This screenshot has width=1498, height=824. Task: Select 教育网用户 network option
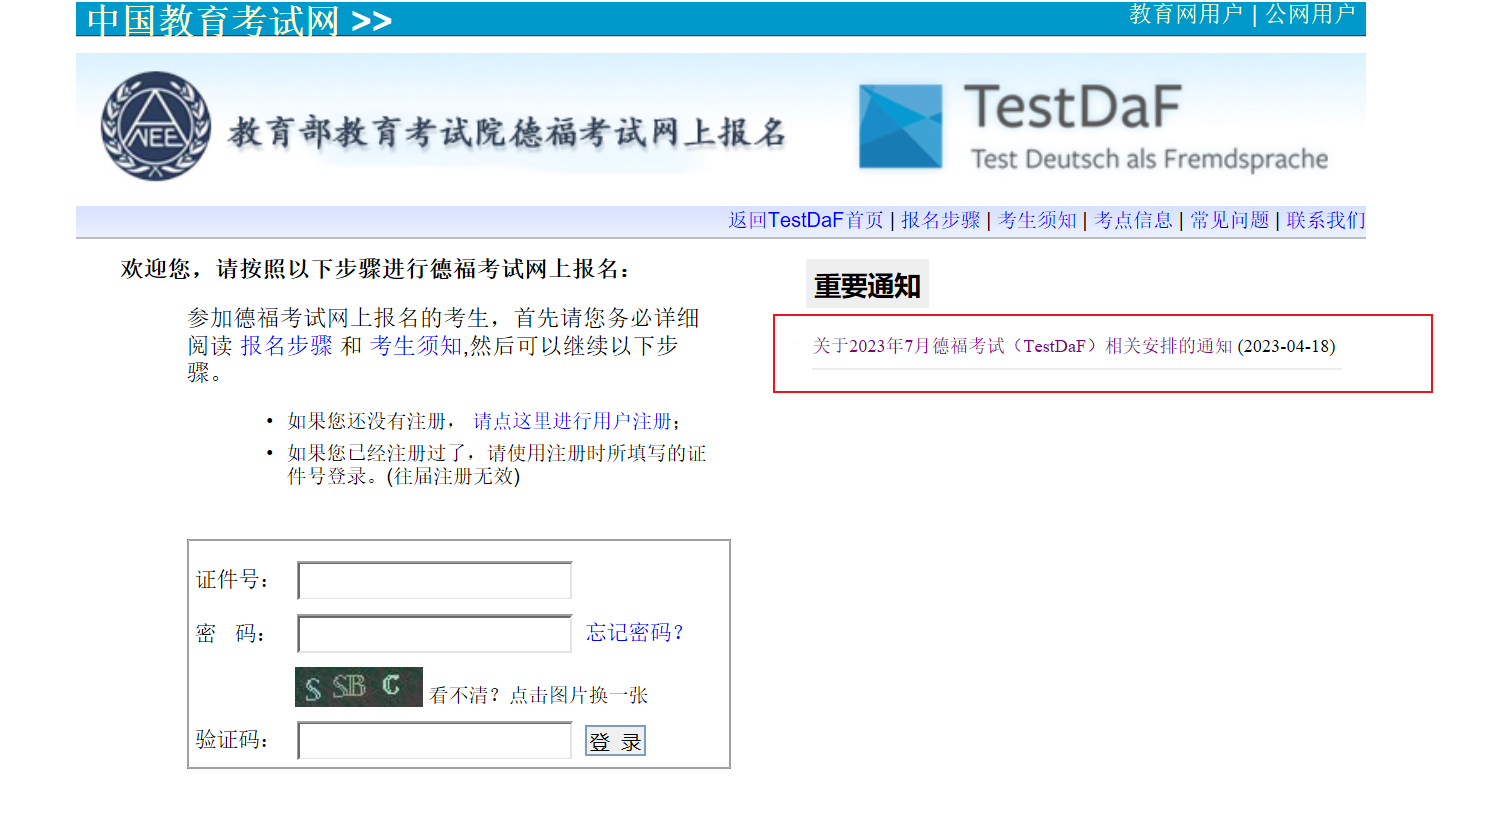[x=1186, y=14]
